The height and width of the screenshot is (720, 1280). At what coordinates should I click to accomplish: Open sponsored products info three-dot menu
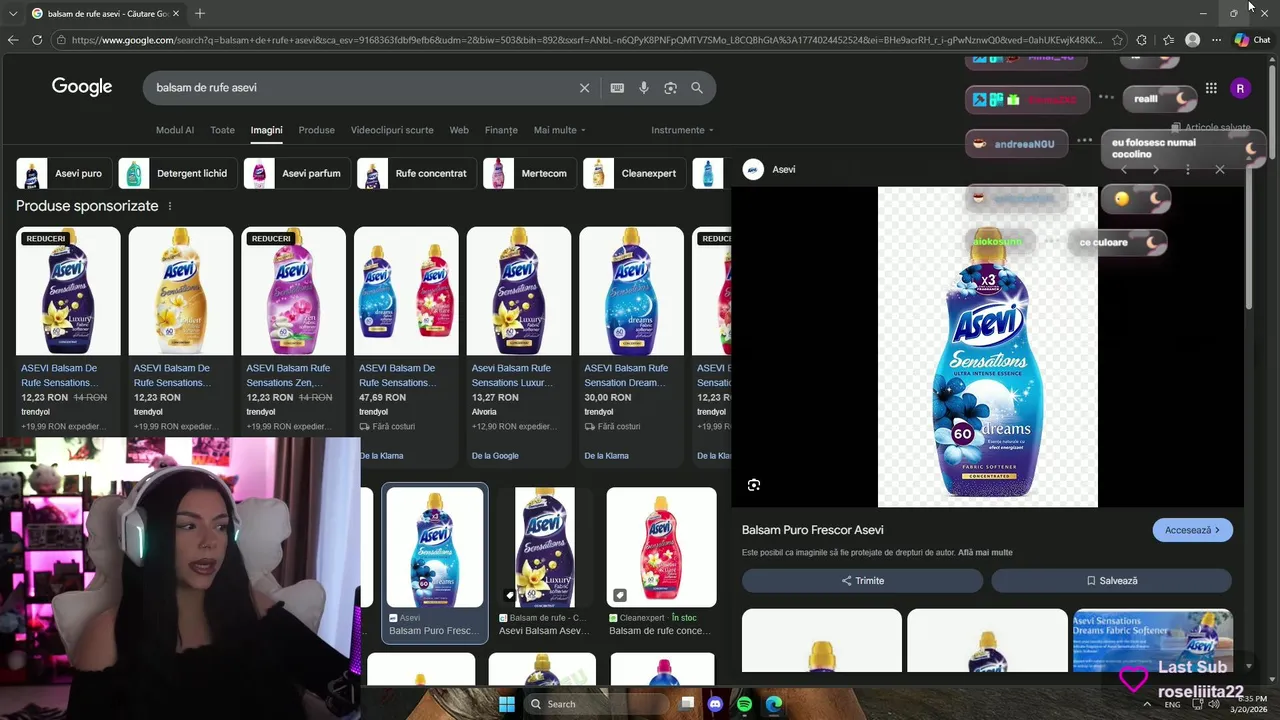170,206
